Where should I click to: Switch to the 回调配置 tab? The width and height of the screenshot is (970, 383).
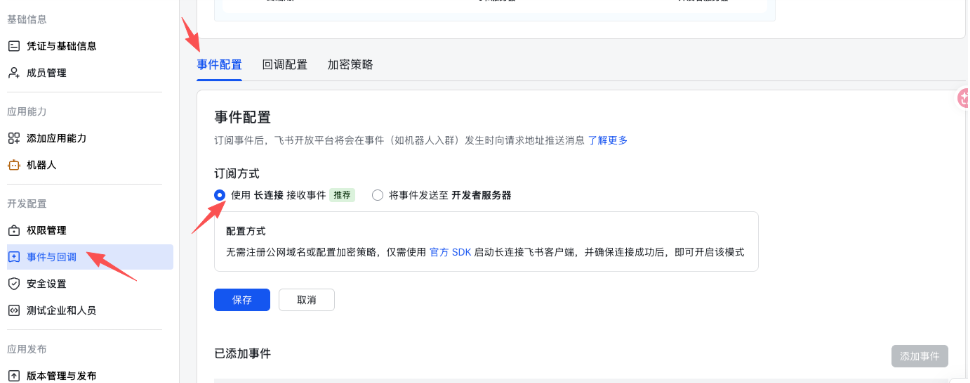click(x=285, y=64)
